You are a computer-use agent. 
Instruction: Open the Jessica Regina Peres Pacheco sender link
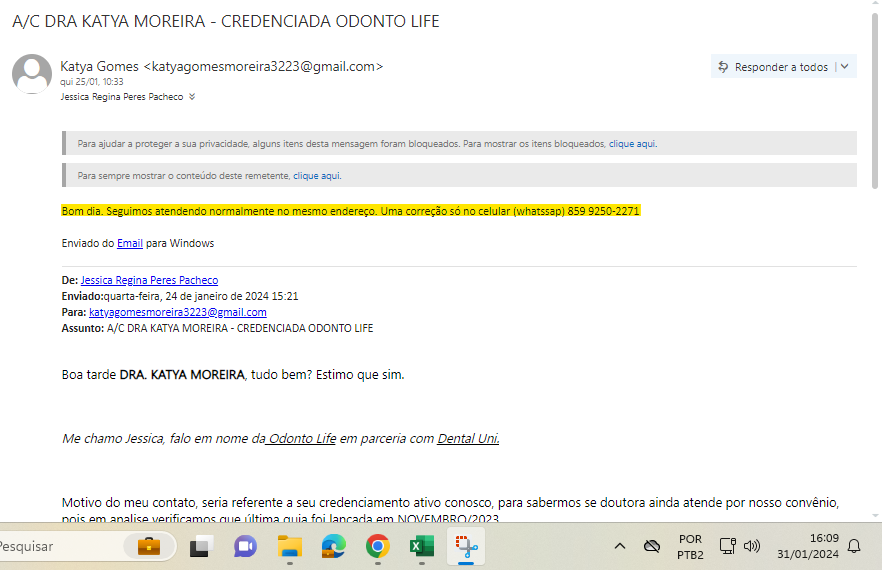pos(149,280)
